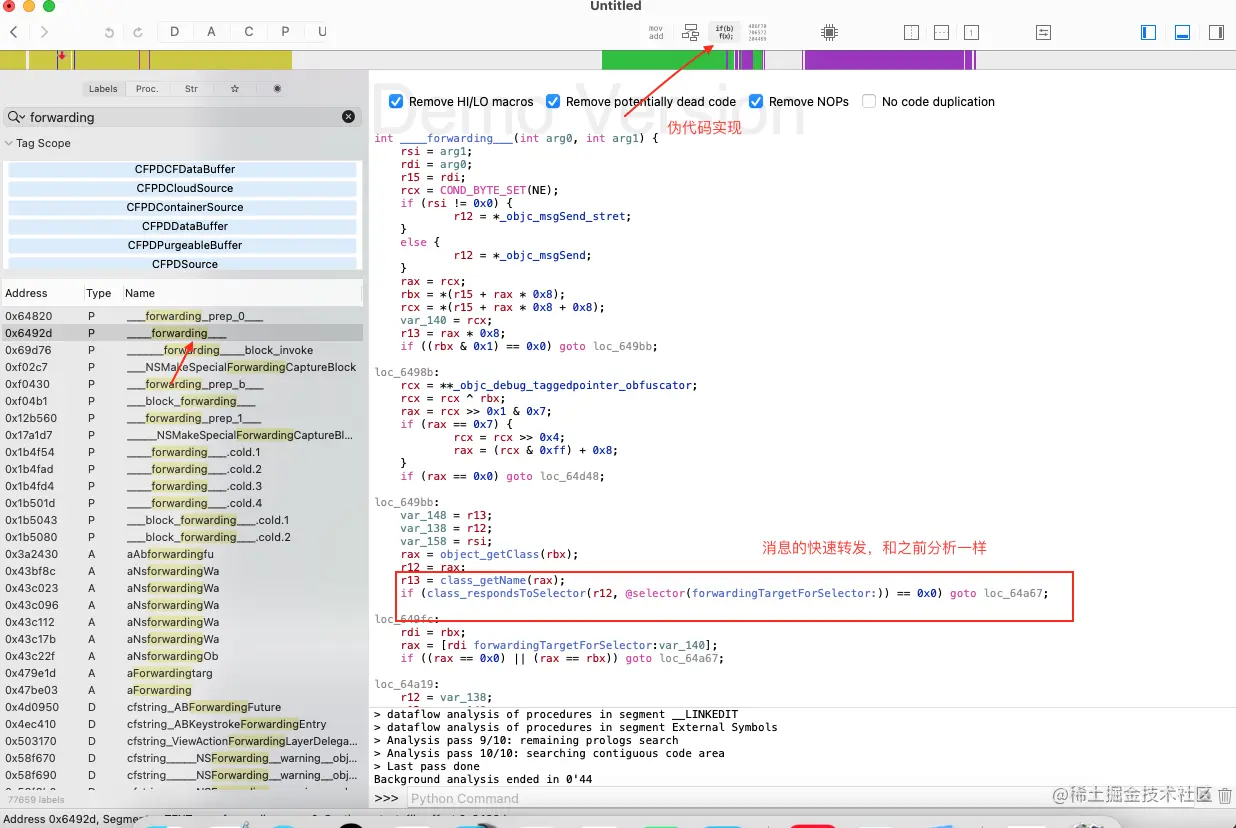This screenshot has width=1236, height=828.
Task: Enable No code duplication checkbox
Action: pos(869,101)
